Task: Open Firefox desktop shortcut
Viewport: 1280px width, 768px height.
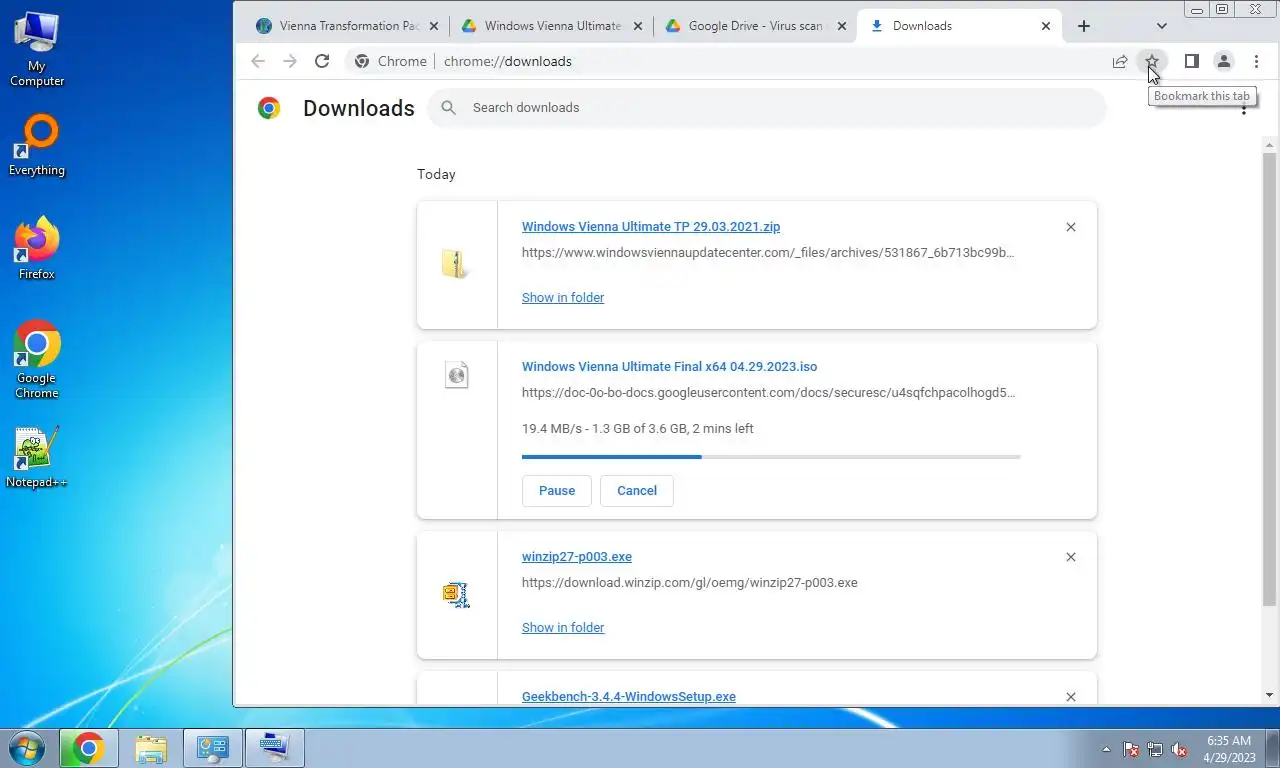Action: pyautogui.click(x=37, y=248)
